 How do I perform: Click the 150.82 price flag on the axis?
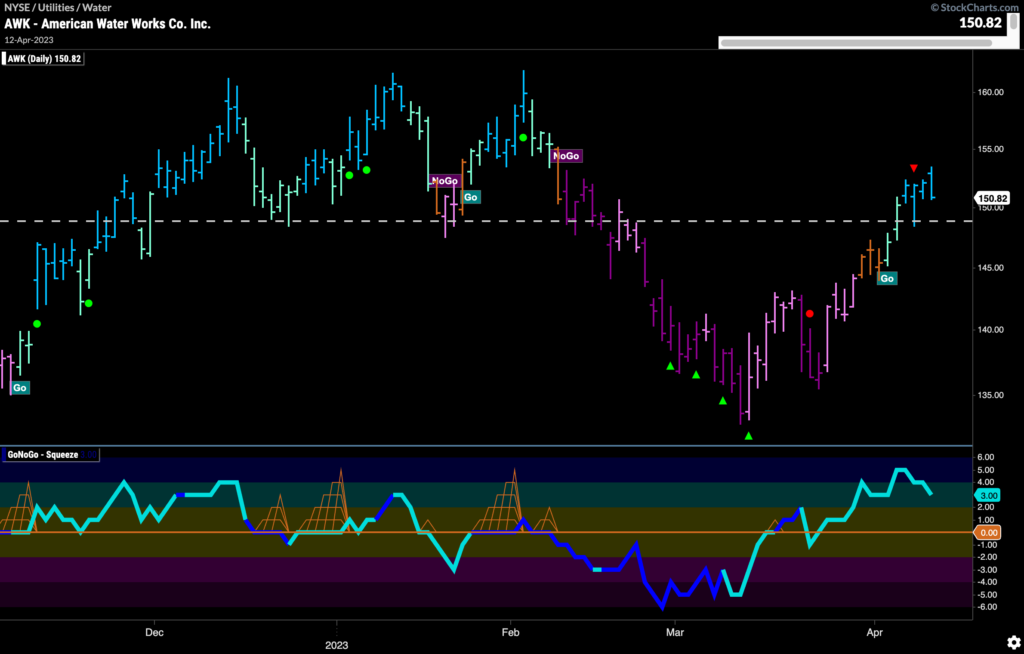[994, 197]
